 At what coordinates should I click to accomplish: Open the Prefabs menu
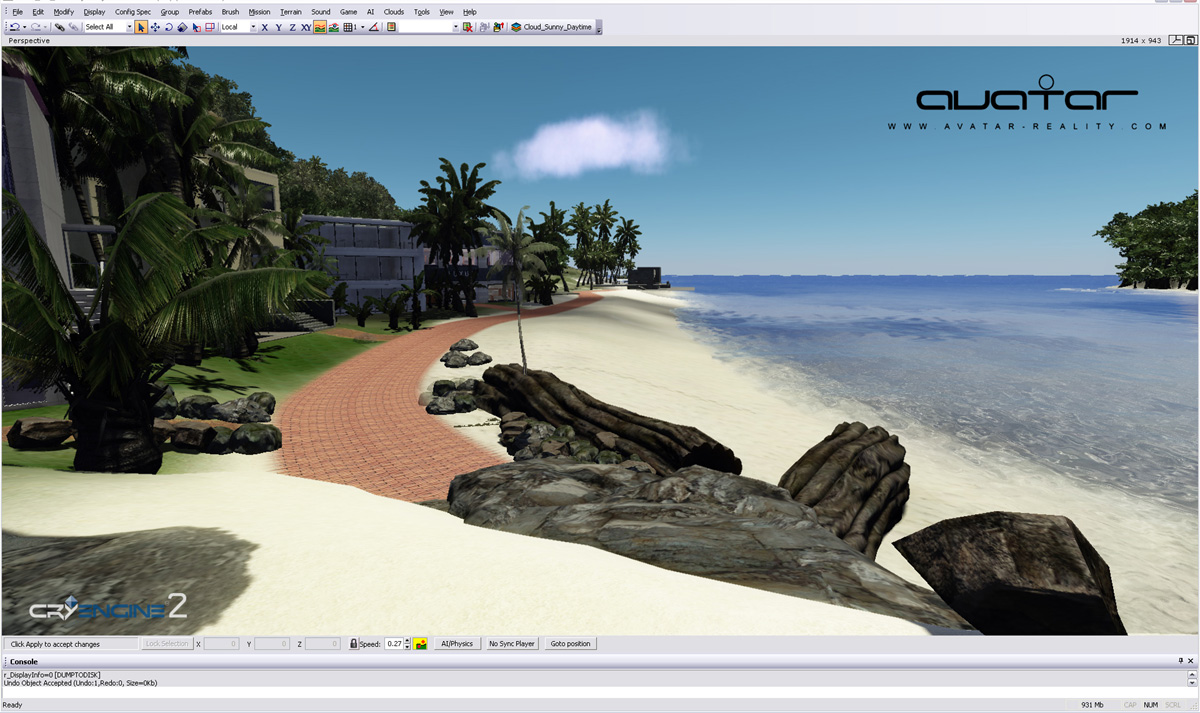(x=200, y=12)
